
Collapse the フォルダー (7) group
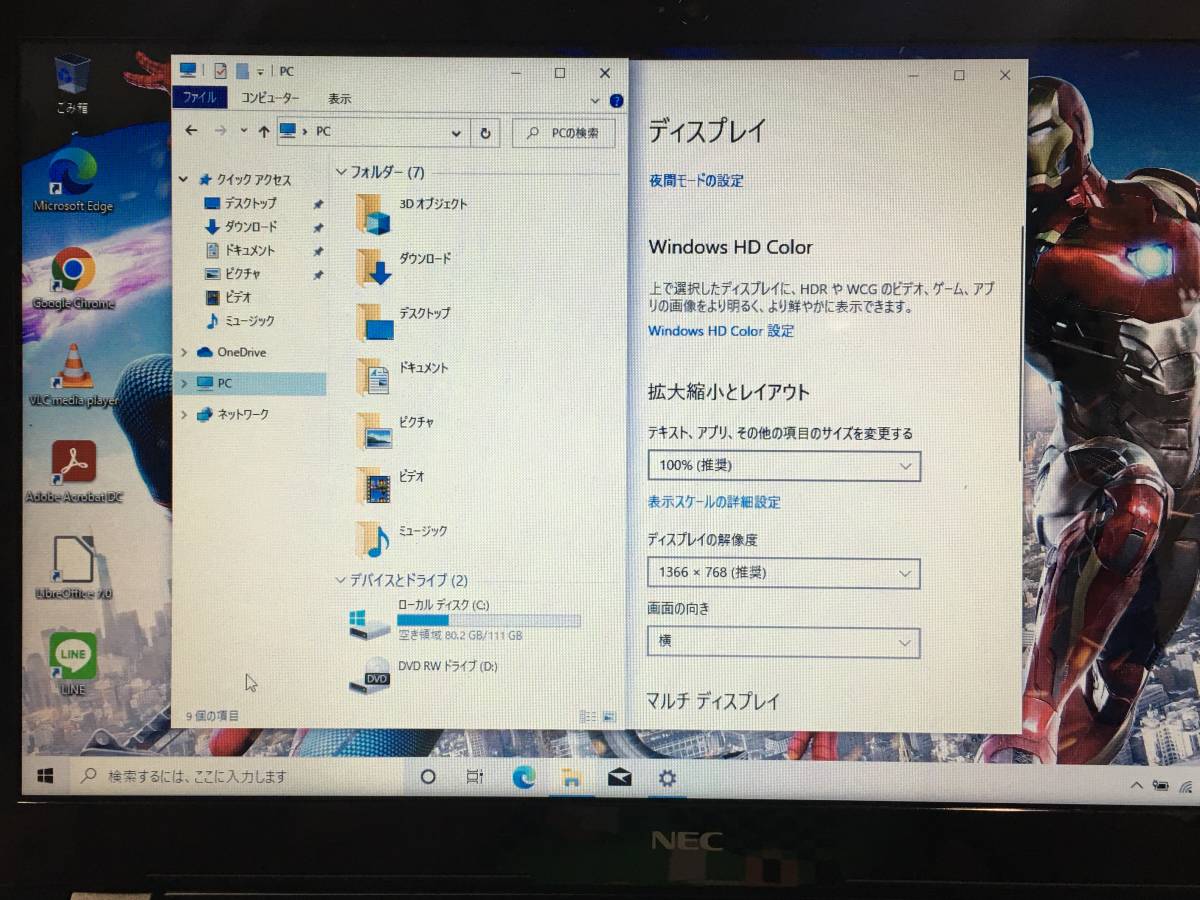click(x=341, y=172)
